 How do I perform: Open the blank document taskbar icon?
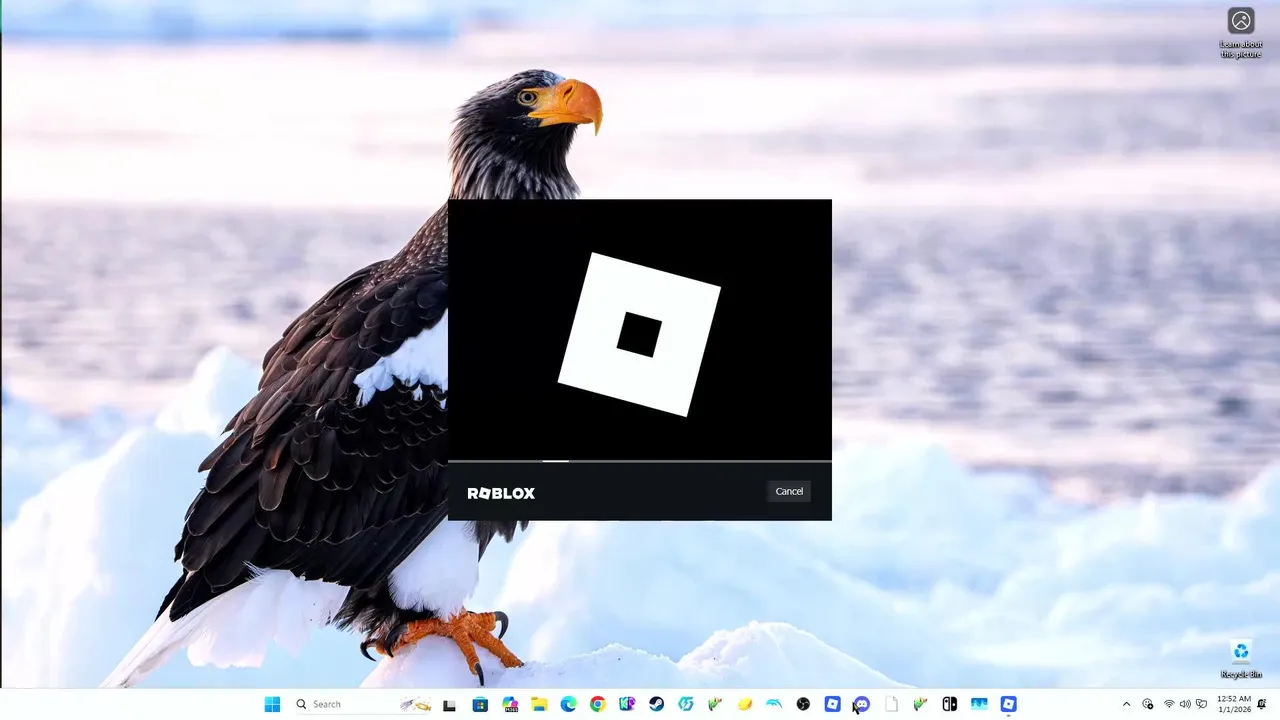[x=891, y=704]
